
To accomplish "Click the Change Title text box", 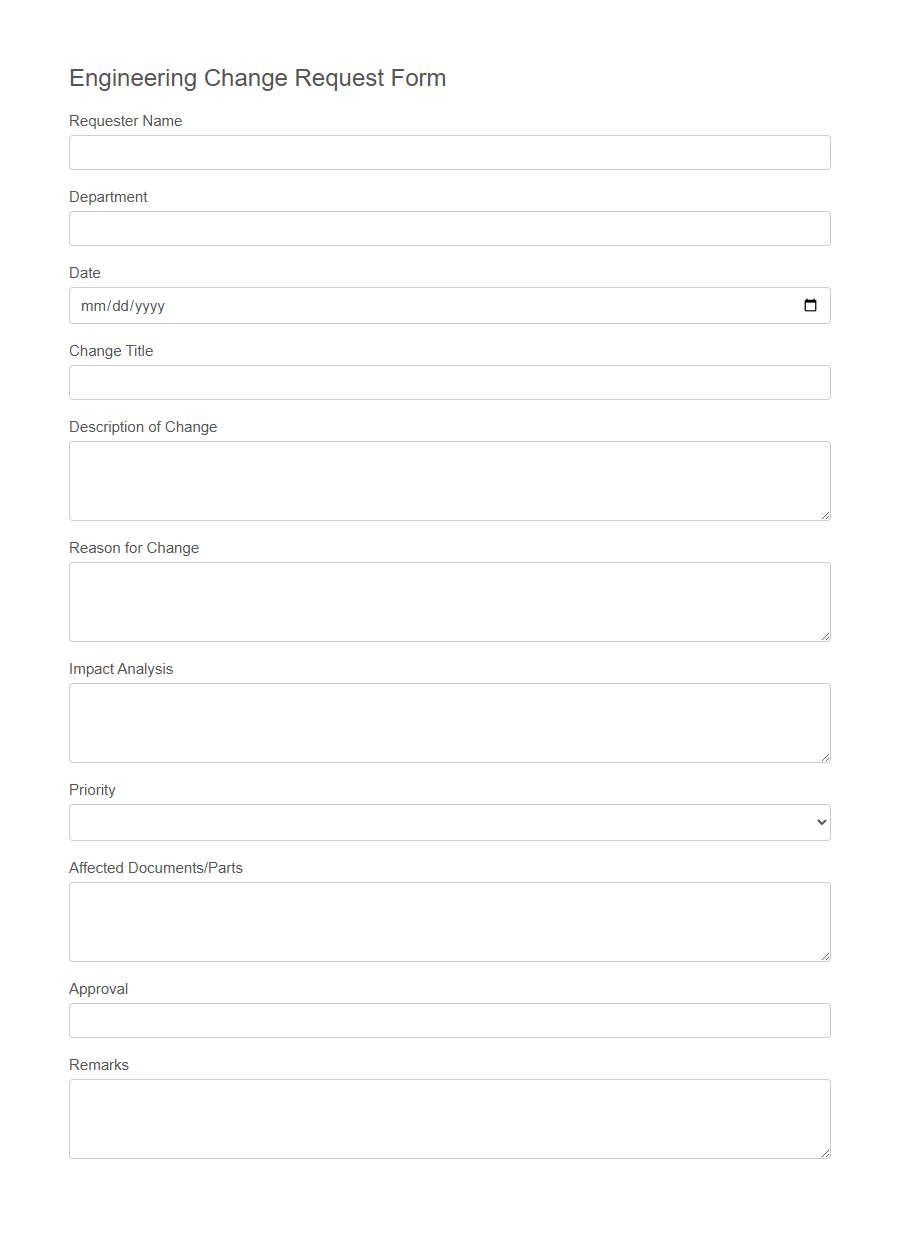I will [450, 382].
